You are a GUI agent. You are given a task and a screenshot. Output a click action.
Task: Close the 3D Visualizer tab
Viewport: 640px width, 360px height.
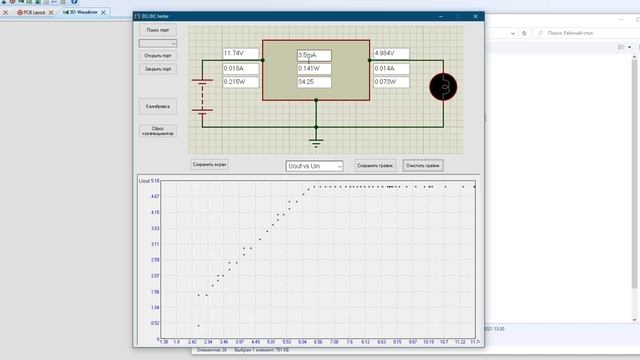103,13
